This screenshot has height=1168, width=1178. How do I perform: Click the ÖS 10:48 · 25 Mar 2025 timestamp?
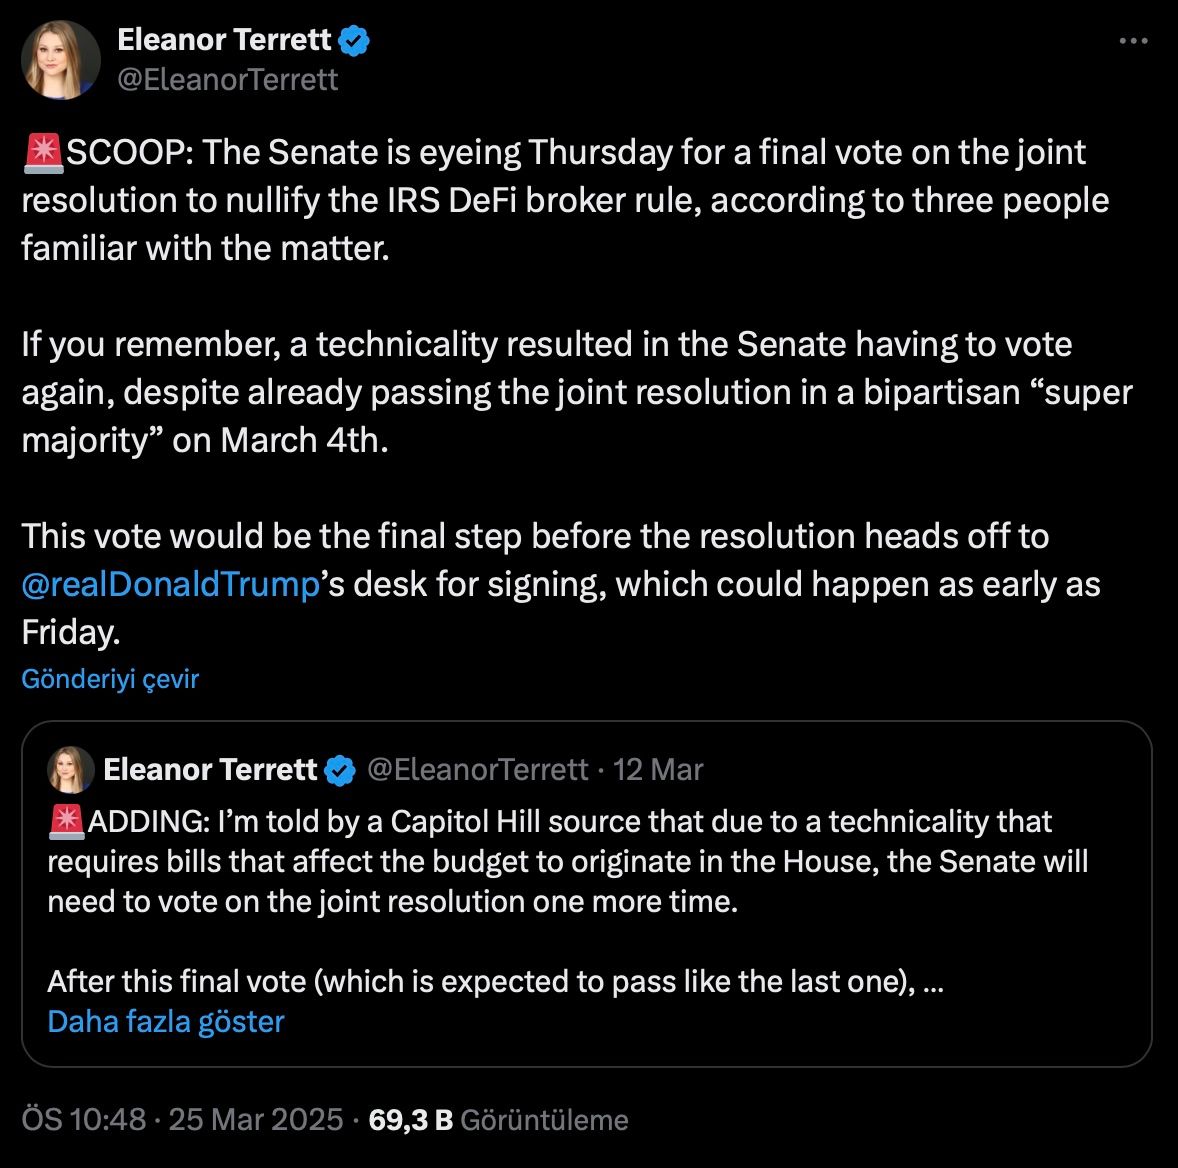(x=182, y=1119)
